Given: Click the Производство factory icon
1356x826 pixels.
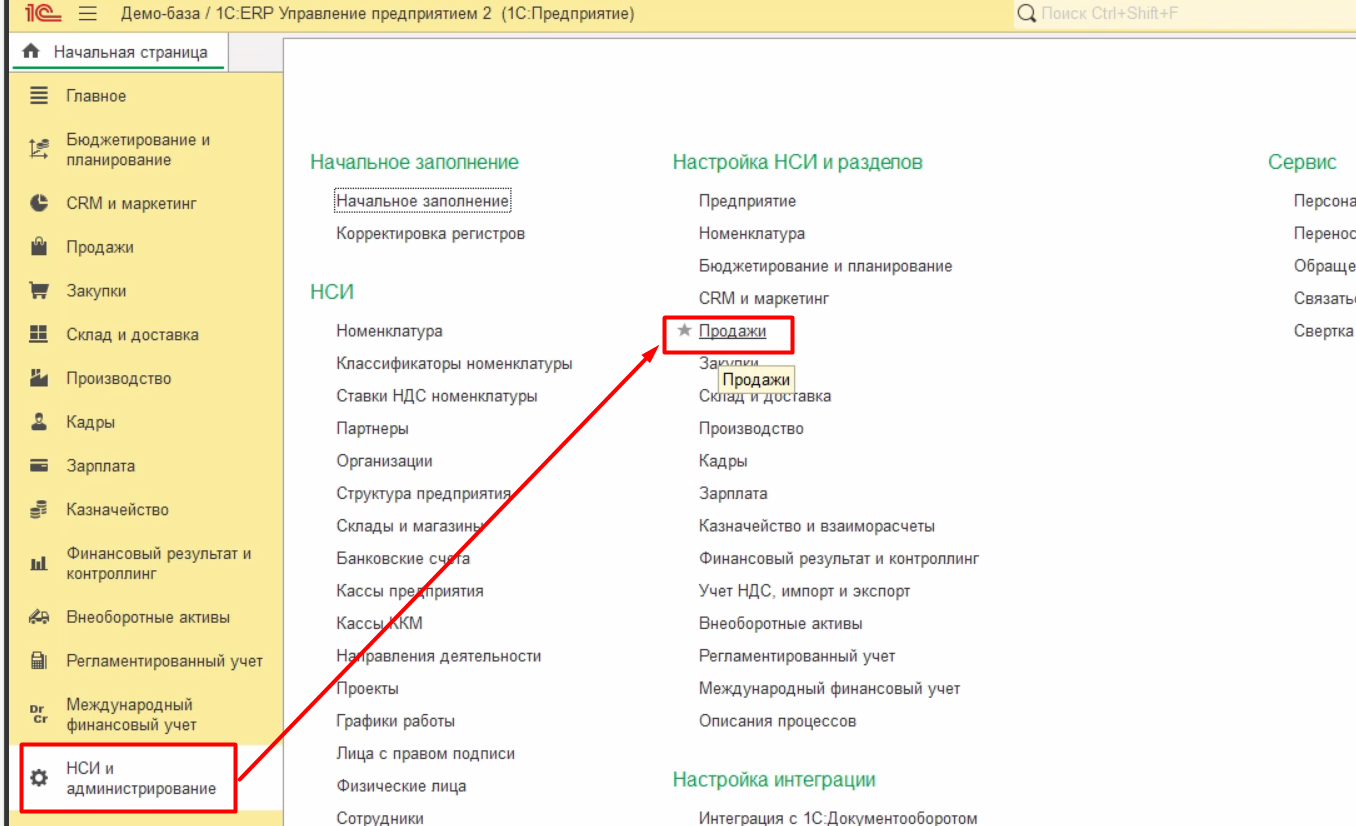Looking at the screenshot, I should 39,378.
